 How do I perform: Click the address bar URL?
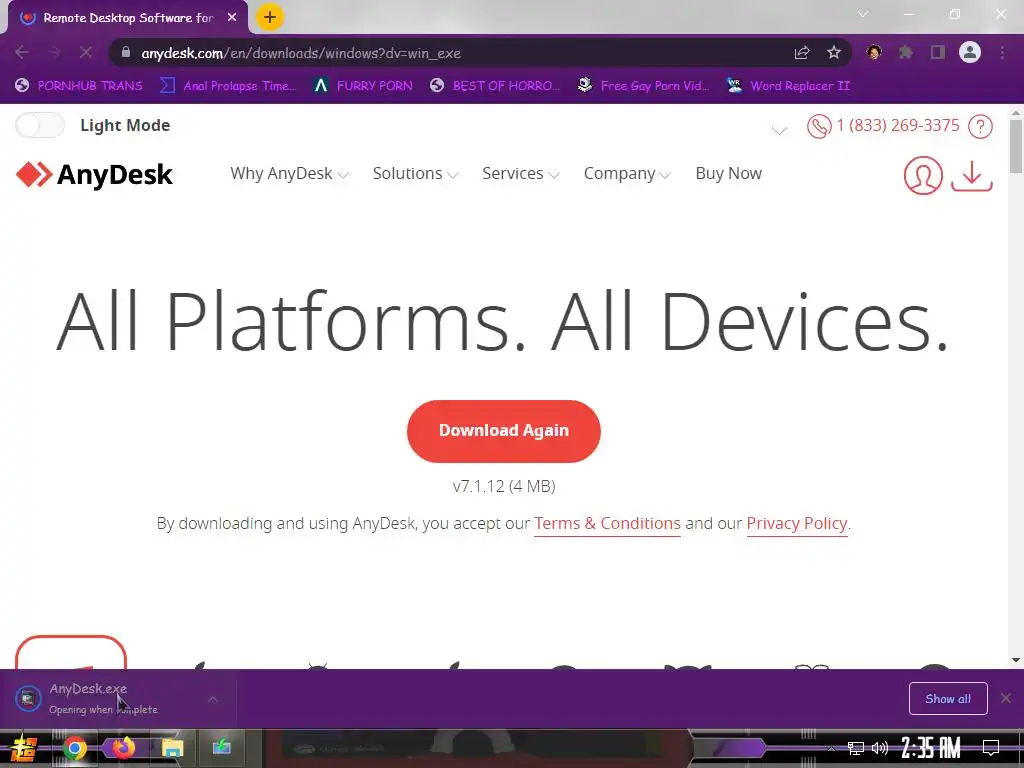(301, 53)
